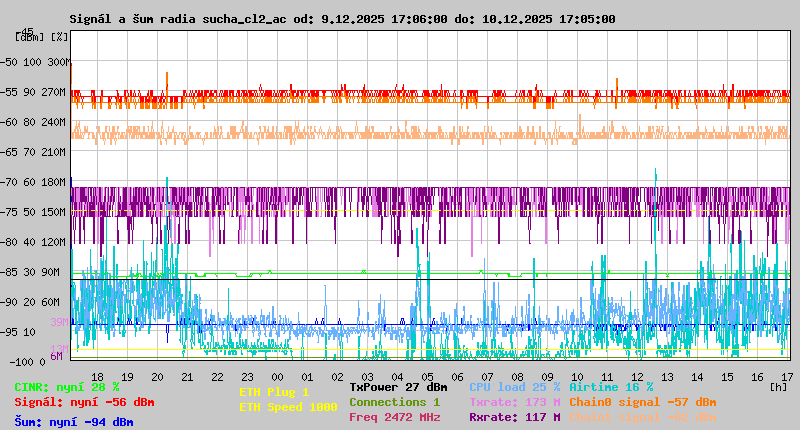Click the purple Rxrate legend label
The image size is (800, 430).
click(x=514, y=417)
